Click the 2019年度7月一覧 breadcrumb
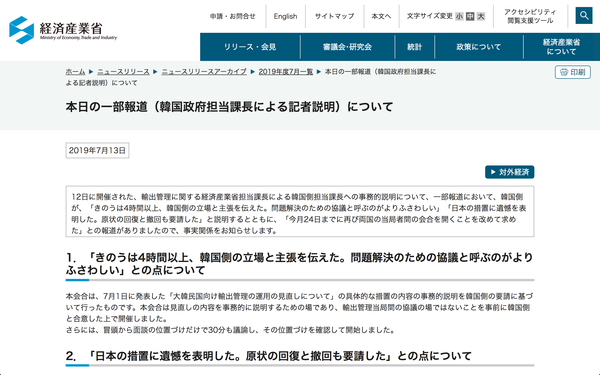This screenshot has width=600, height=375. [286, 72]
